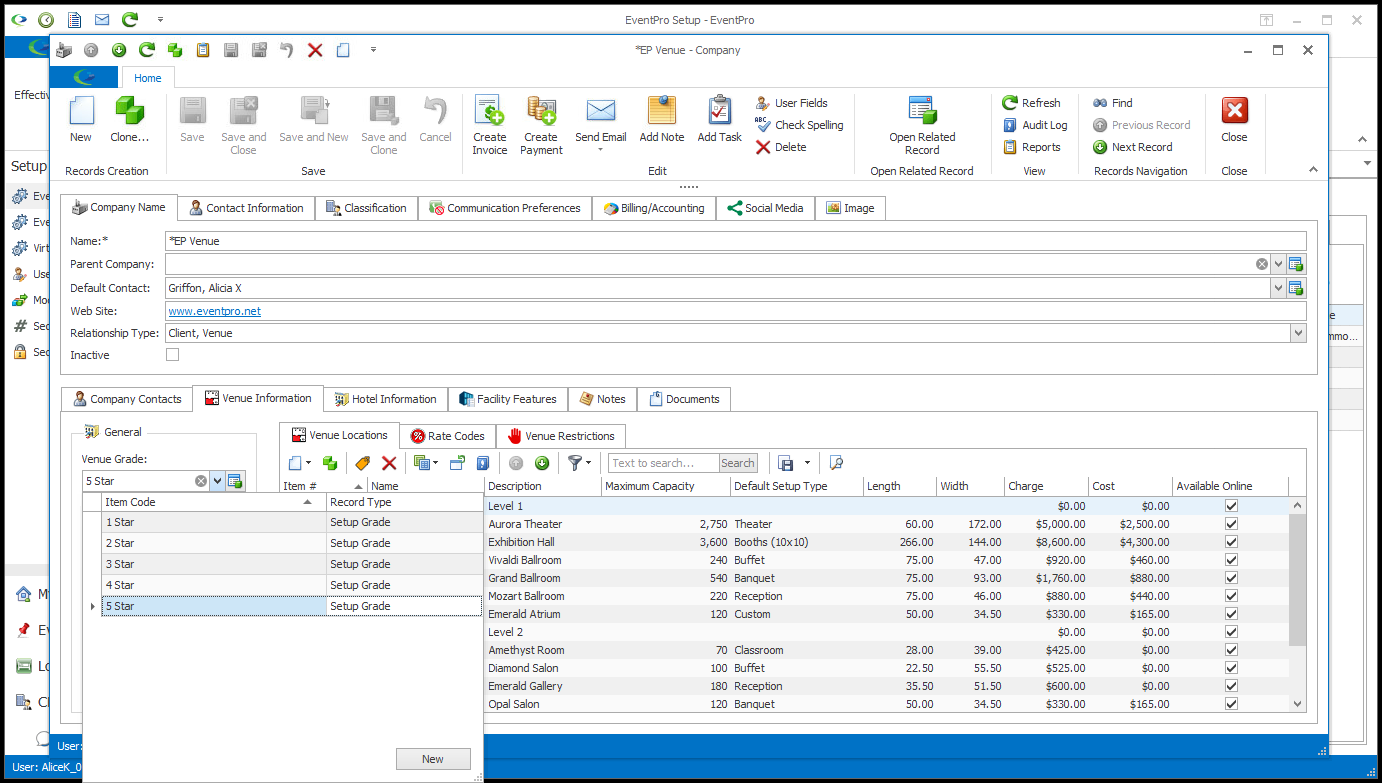This screenshot has height=783, width=1382.
Task: Click clipboard icon in EP Venue quick access toolbar
Action: [x=203, y=50]
